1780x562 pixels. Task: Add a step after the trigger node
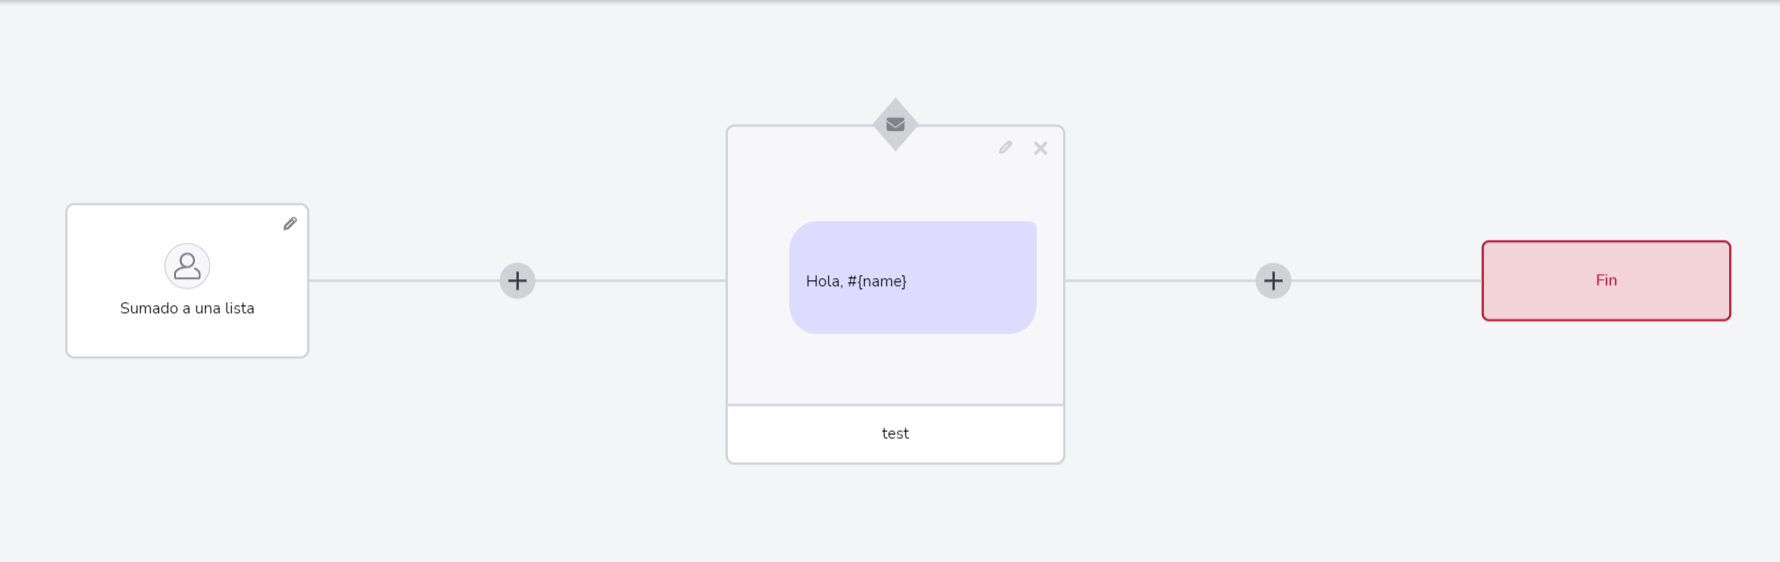click(517, 281)
